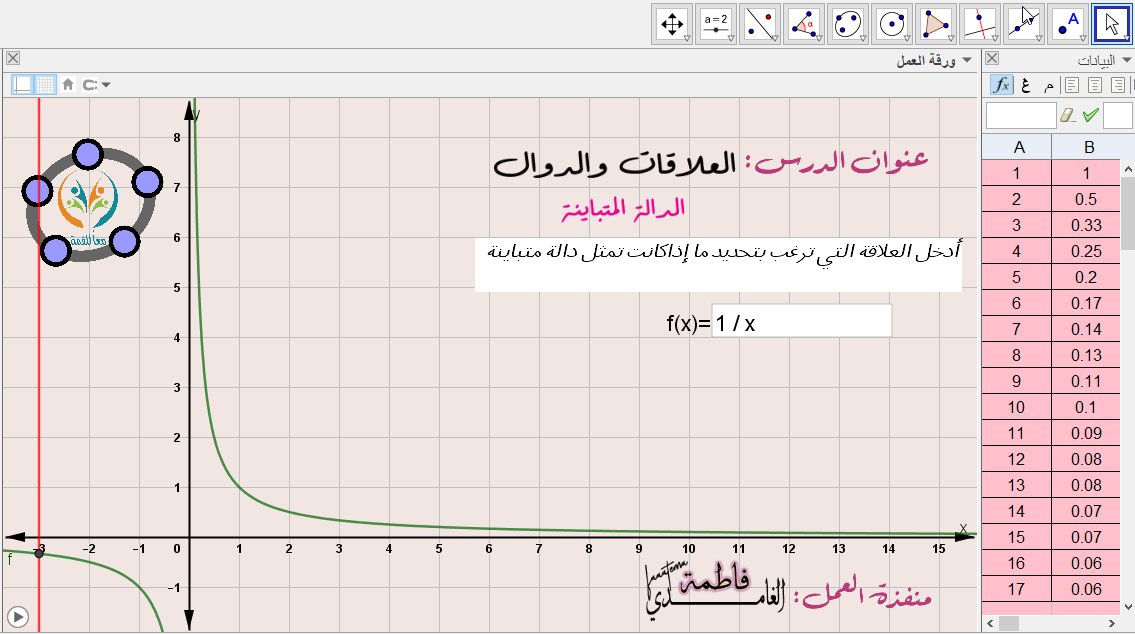Select the Ellipse conic tool
Image resolution: width=1135 pixels, height=634 pixels.
pos(848,25)
